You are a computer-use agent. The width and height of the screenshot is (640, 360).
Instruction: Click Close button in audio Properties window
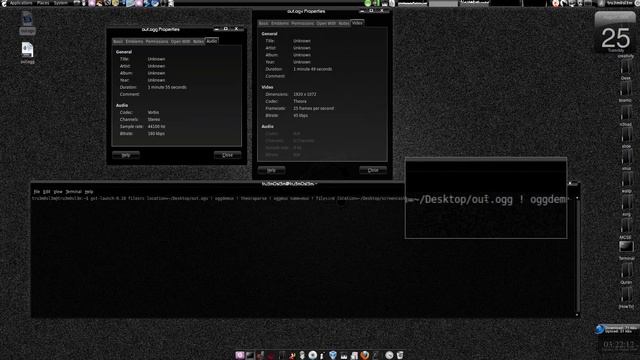[x=227, y=155]
